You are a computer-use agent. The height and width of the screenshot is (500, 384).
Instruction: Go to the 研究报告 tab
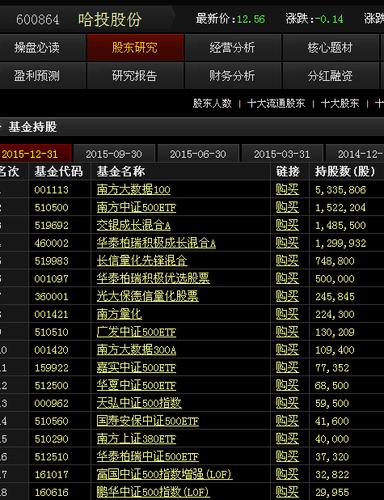click(x=135, y=76)
